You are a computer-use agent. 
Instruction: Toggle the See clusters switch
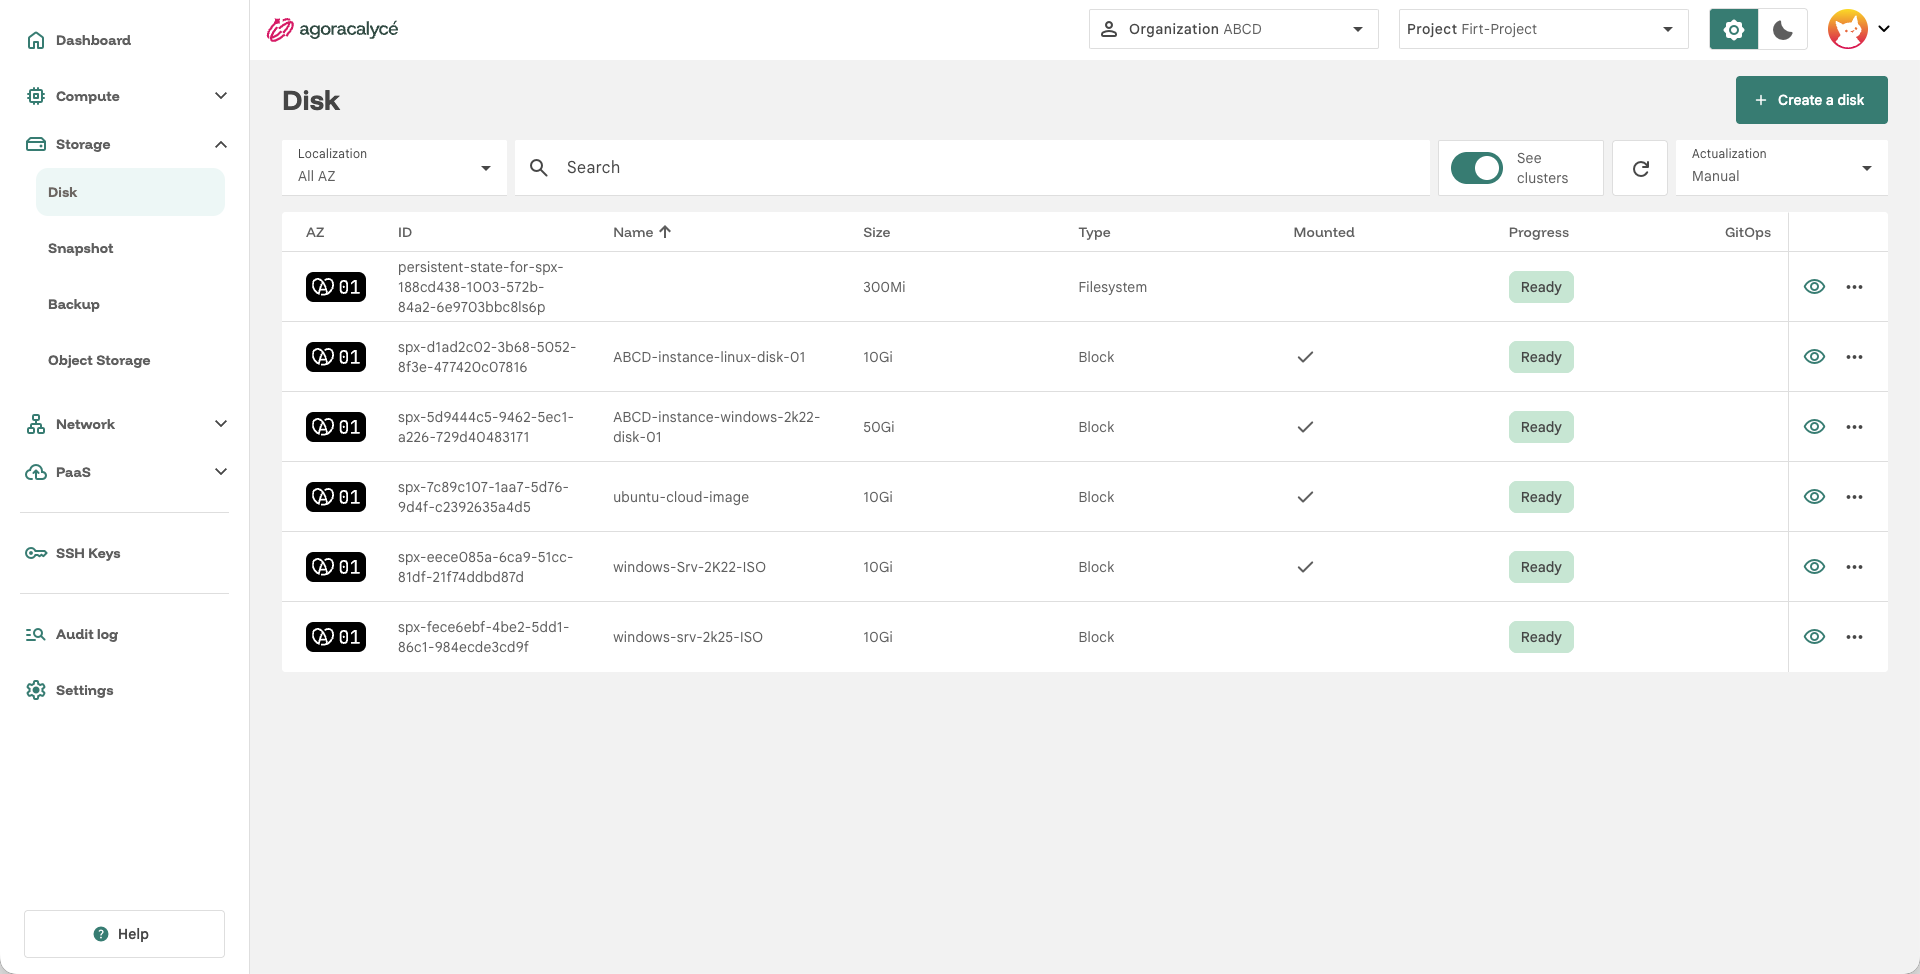[1477, 168]
